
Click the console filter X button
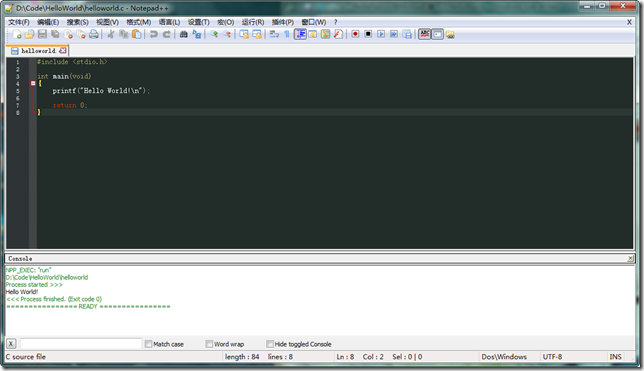(x=11, y=344)
